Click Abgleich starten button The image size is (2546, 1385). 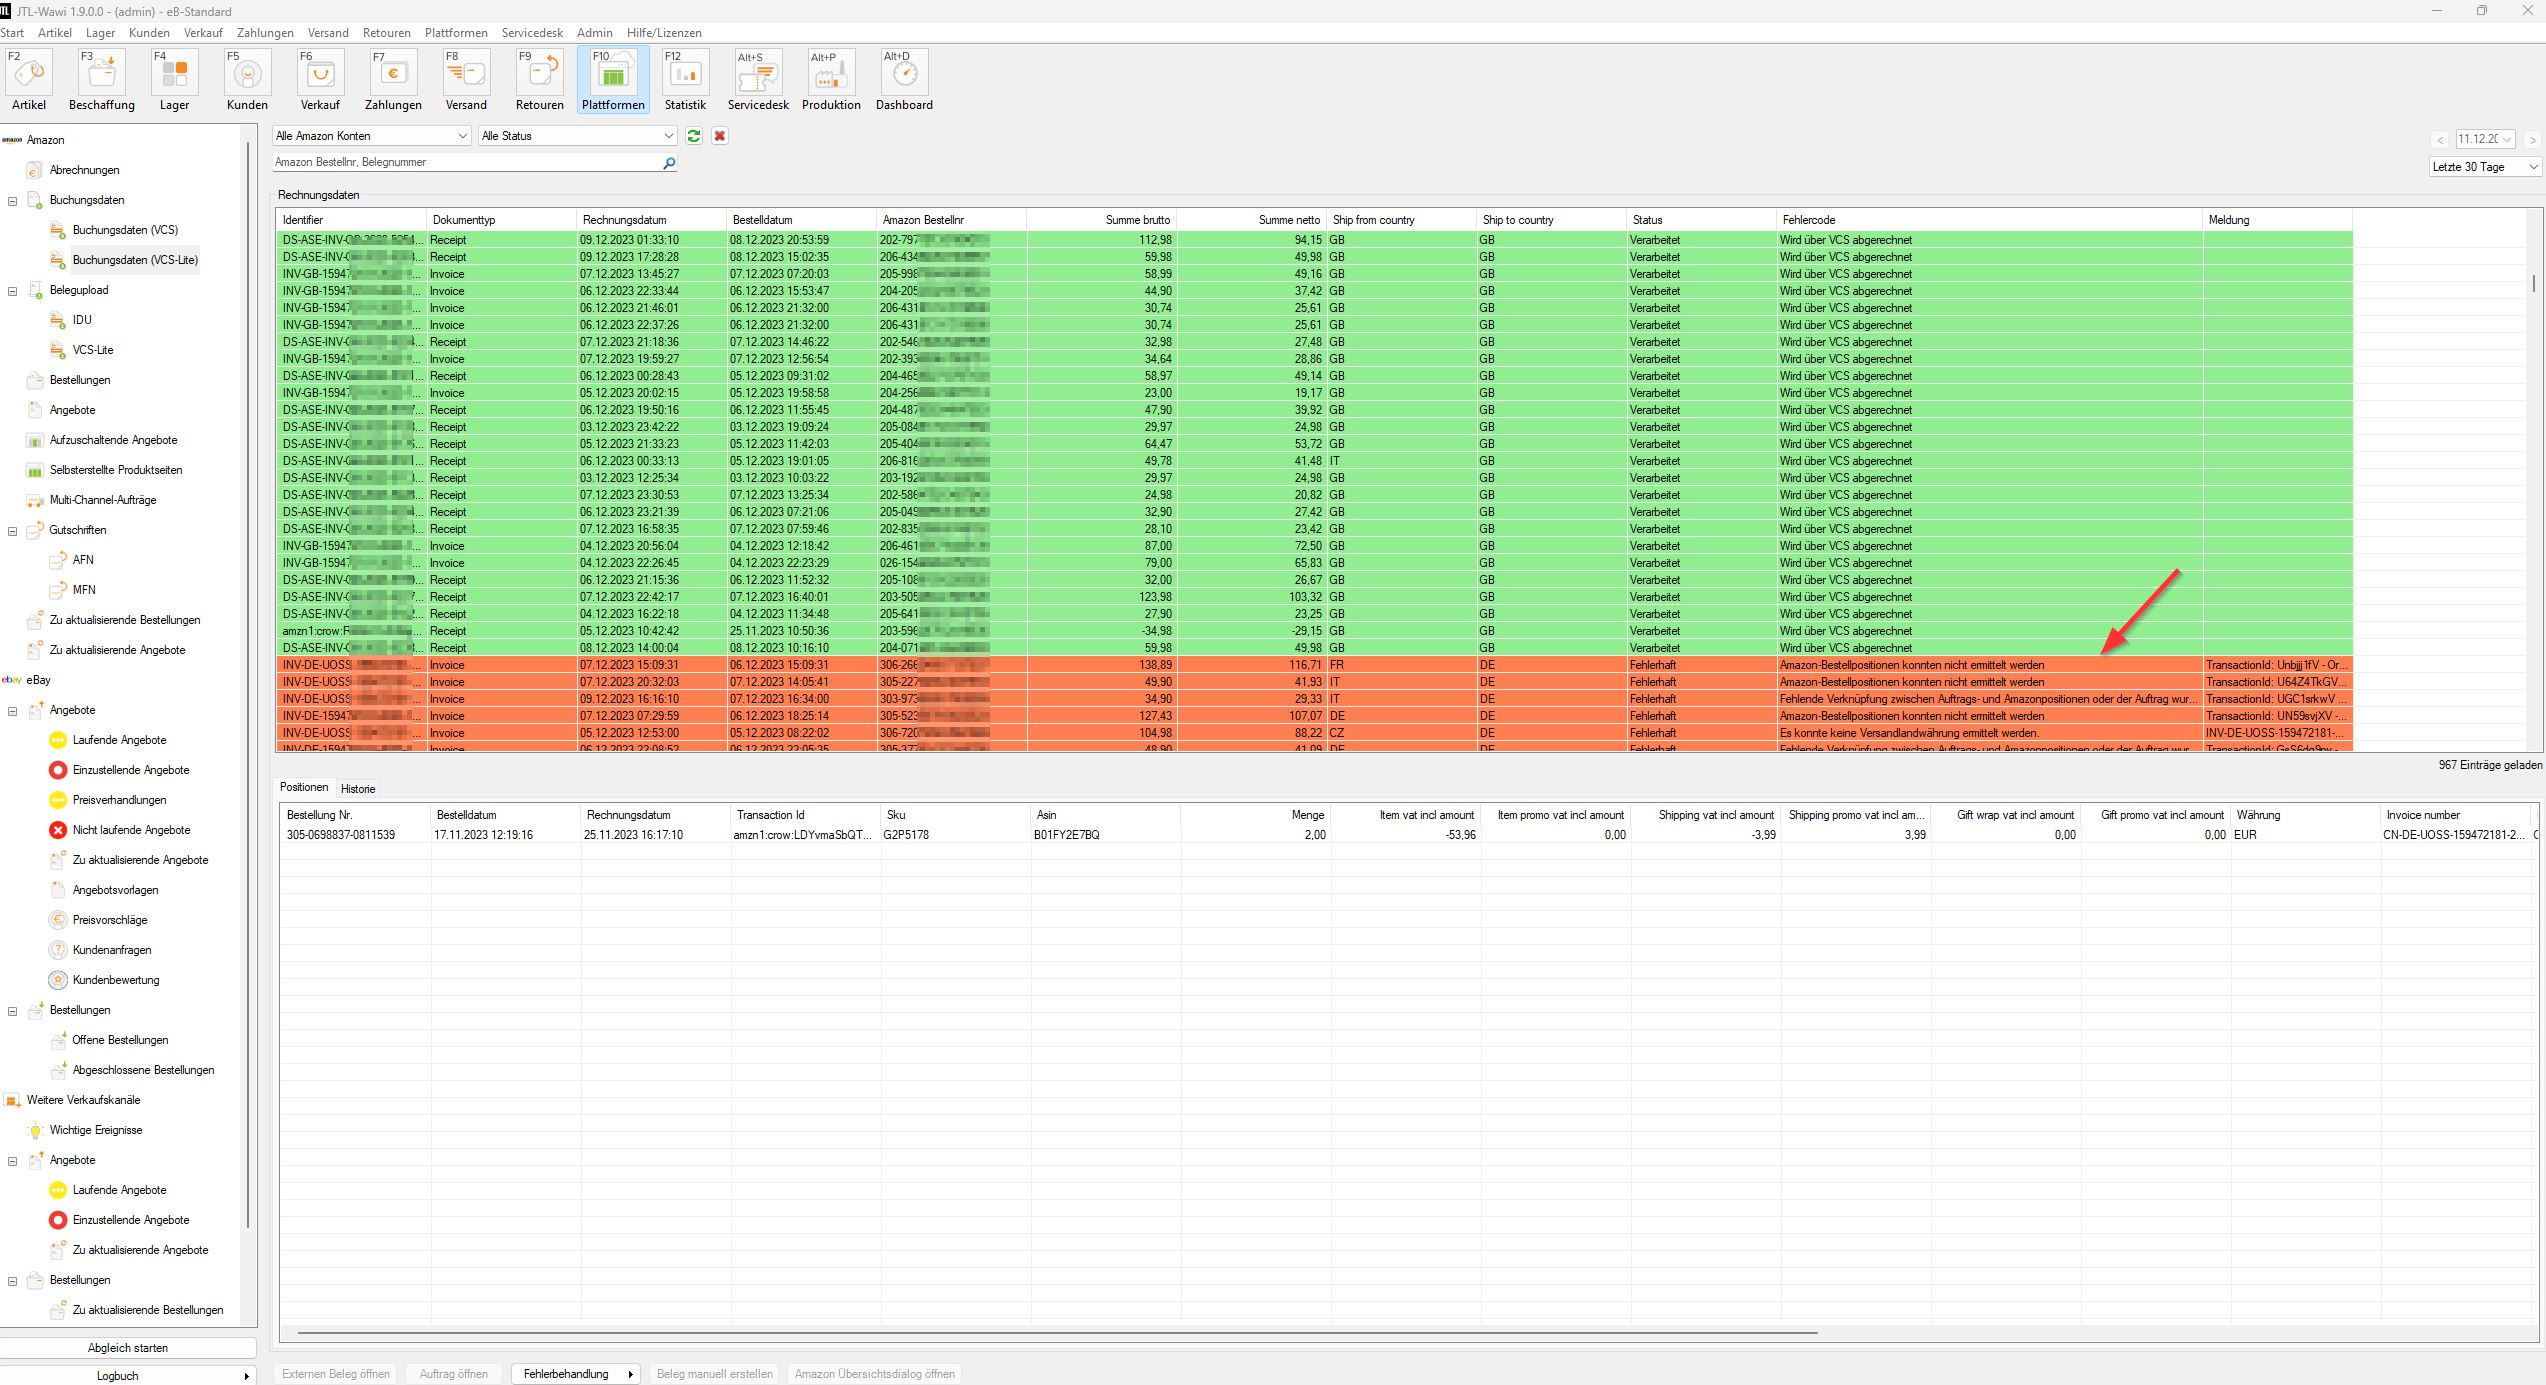(x=128, y=1348)
